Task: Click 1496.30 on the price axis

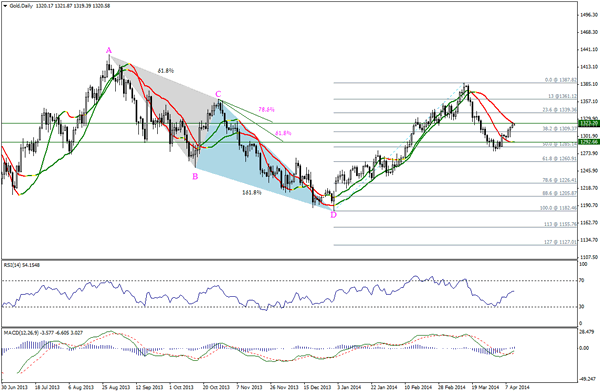Action: point(589,15)
